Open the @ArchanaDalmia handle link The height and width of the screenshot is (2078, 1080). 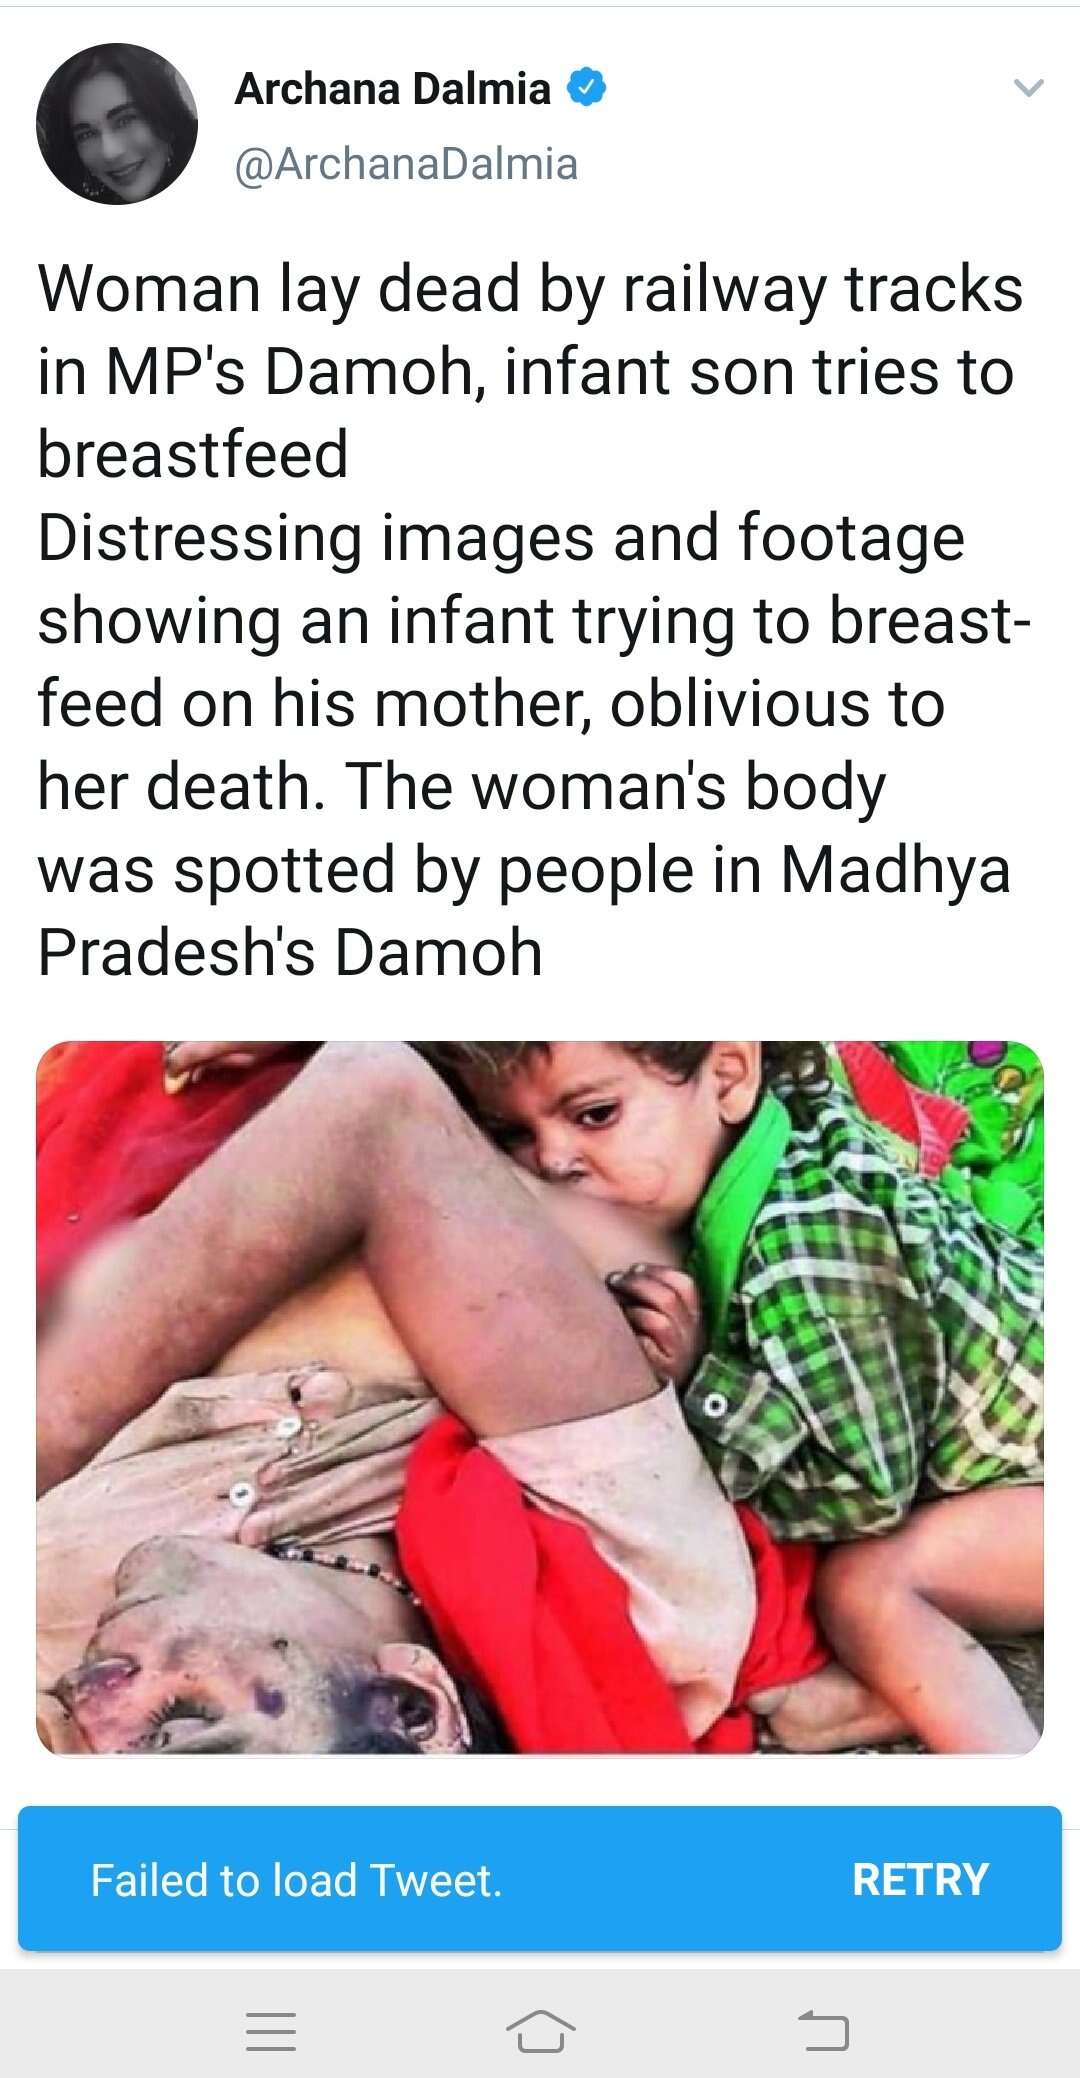406,164
